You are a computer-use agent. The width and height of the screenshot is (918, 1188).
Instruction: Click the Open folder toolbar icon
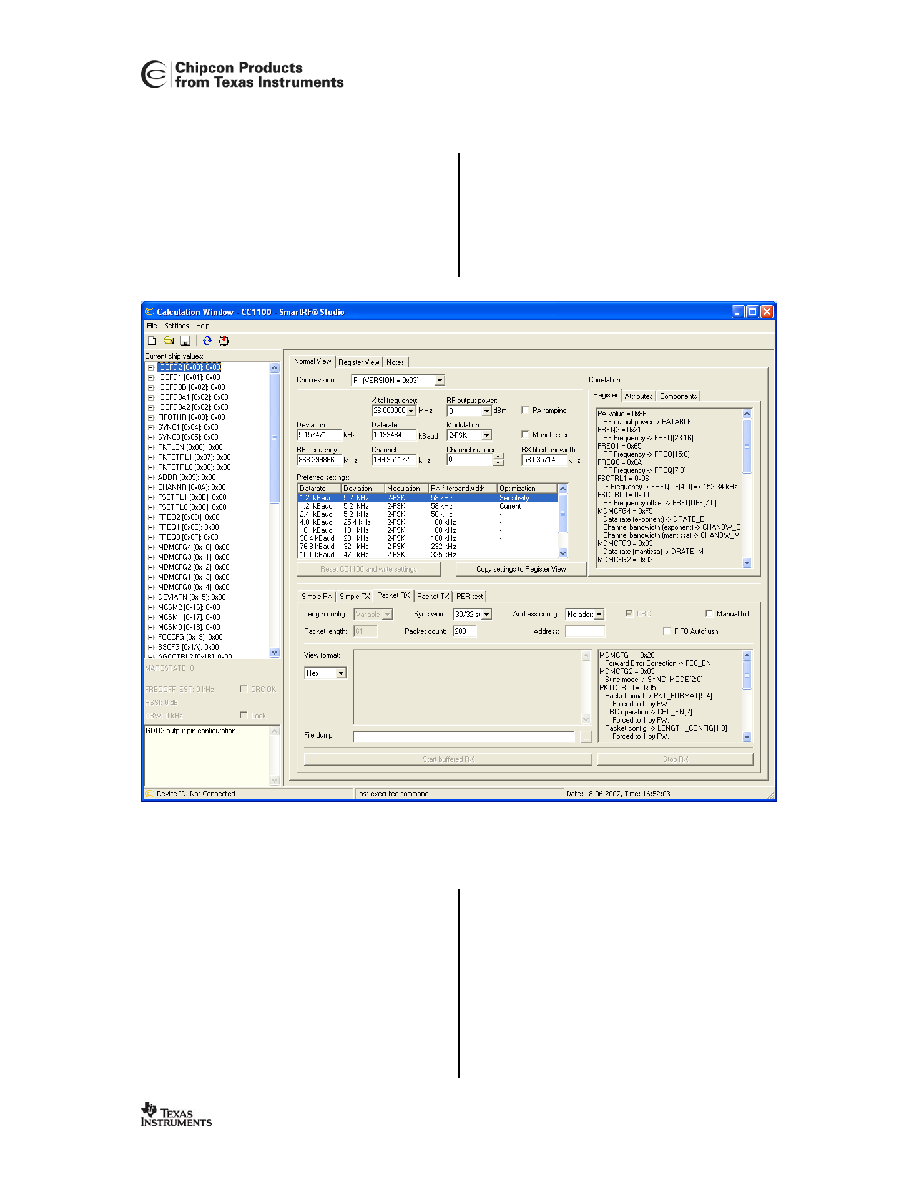[x=169, y=341]
